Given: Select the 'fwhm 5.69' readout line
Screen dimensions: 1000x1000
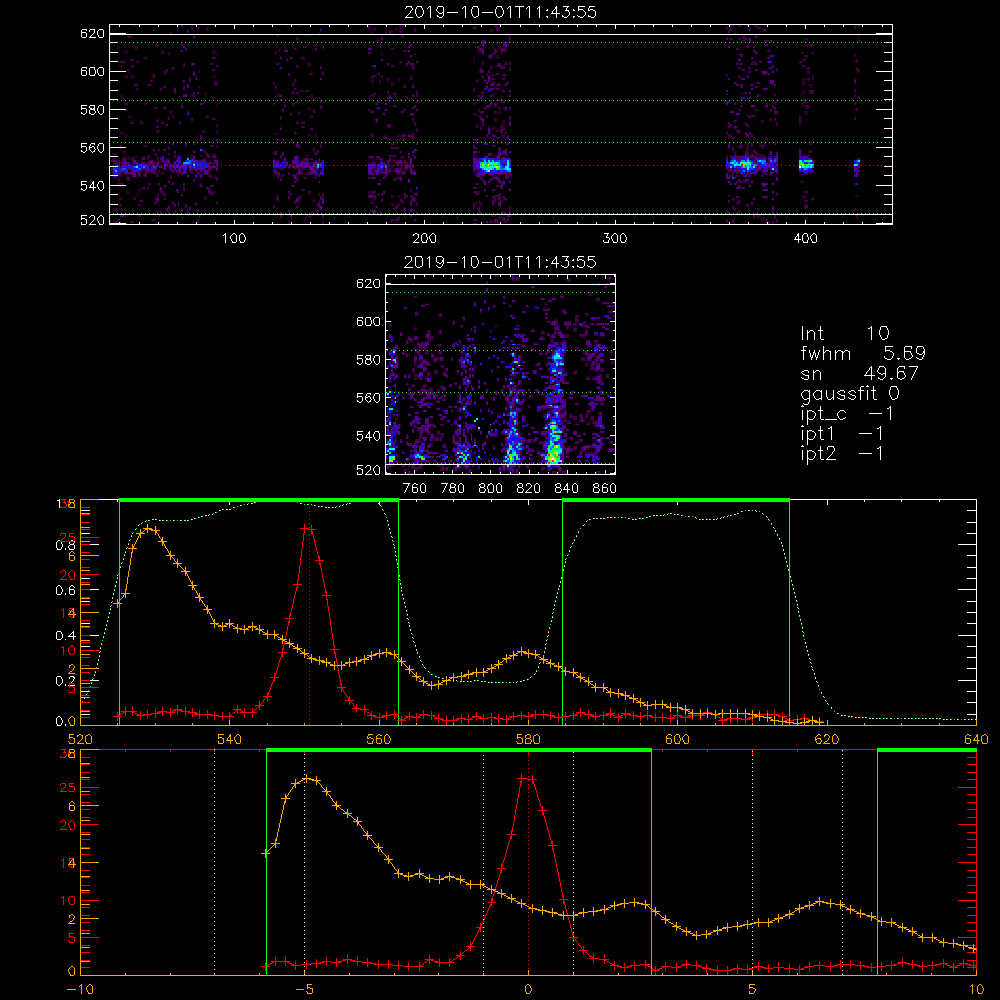Looking at the screenshot, I should pos(863,353).
